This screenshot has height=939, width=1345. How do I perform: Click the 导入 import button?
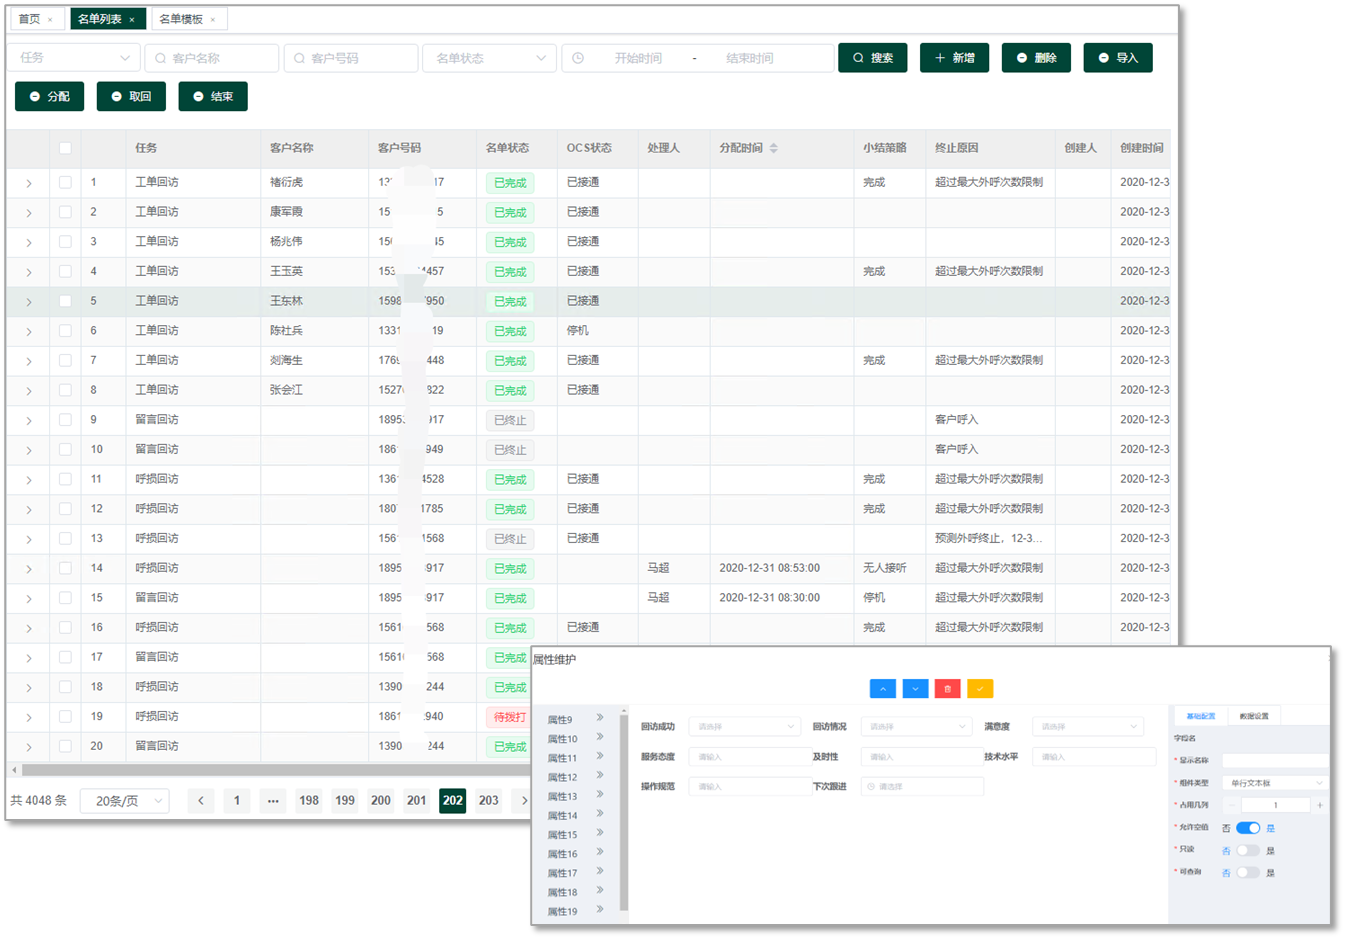(x=1117, y=58)
